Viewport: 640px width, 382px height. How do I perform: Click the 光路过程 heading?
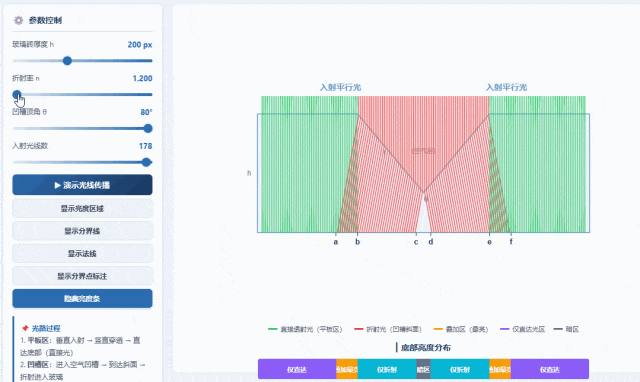tap(46, 328)
